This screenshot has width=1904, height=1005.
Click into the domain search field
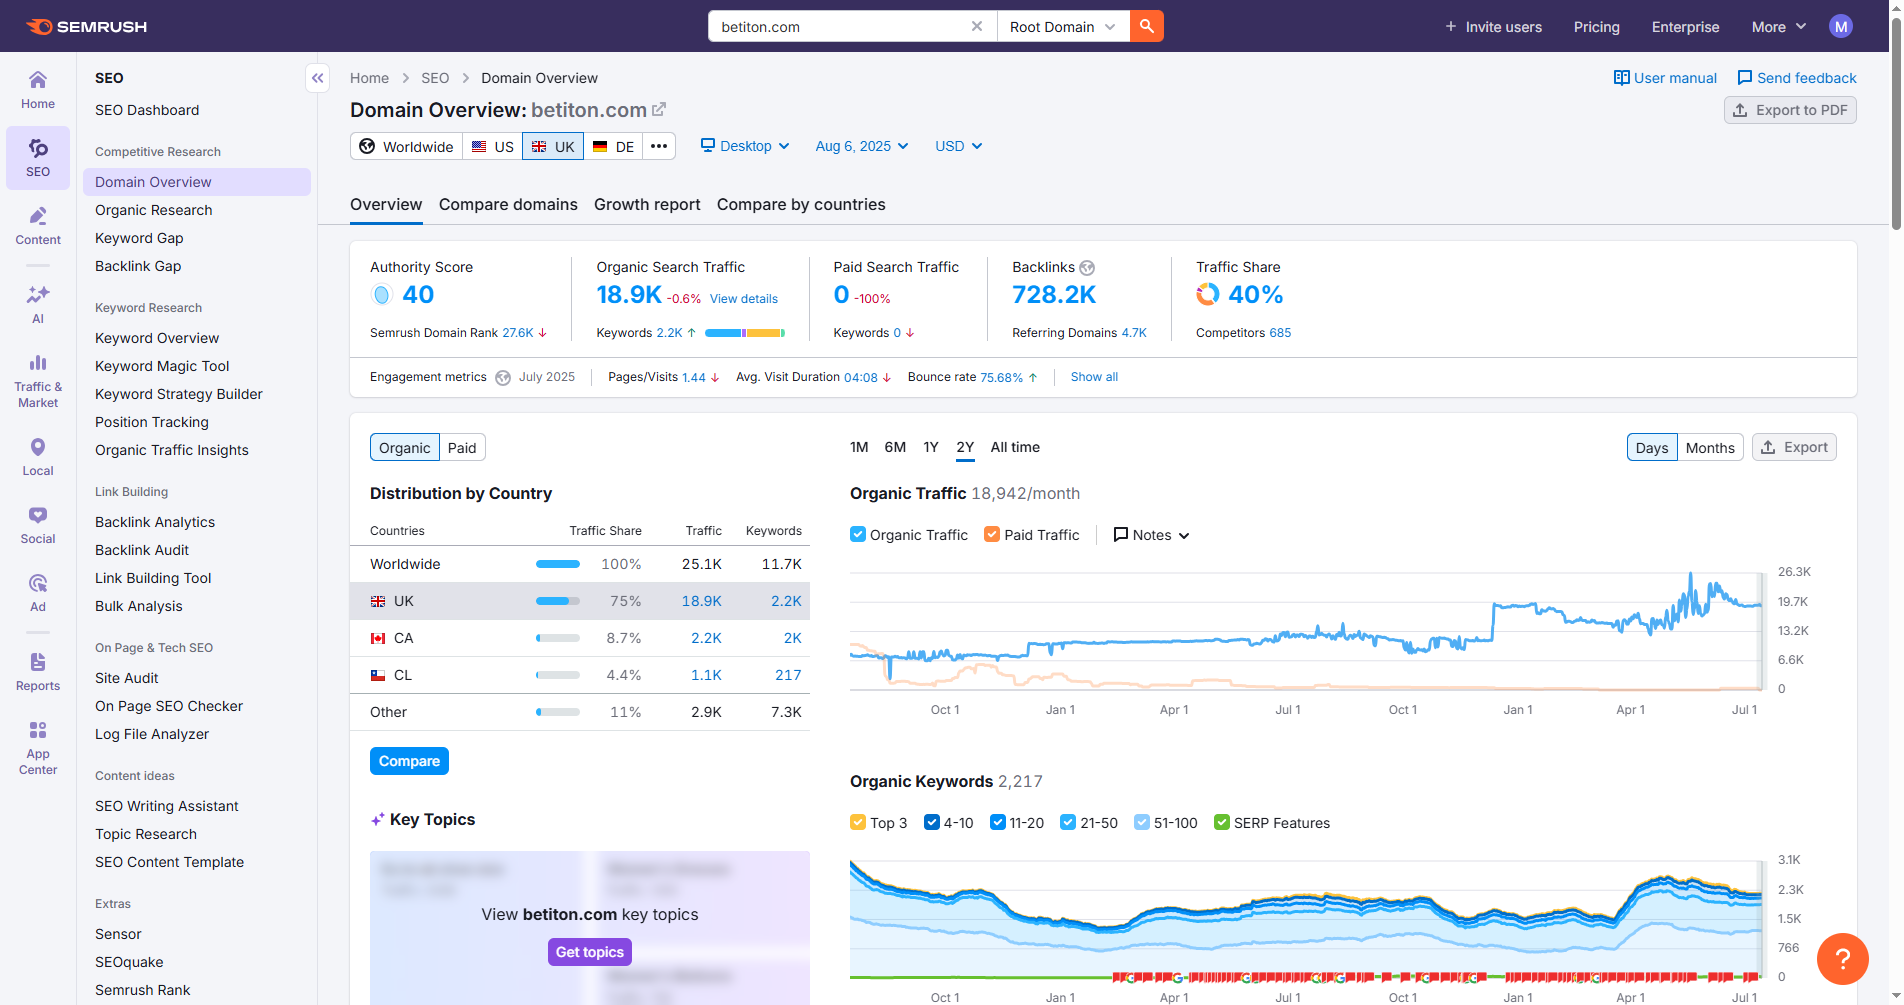(x=840, y=26)
